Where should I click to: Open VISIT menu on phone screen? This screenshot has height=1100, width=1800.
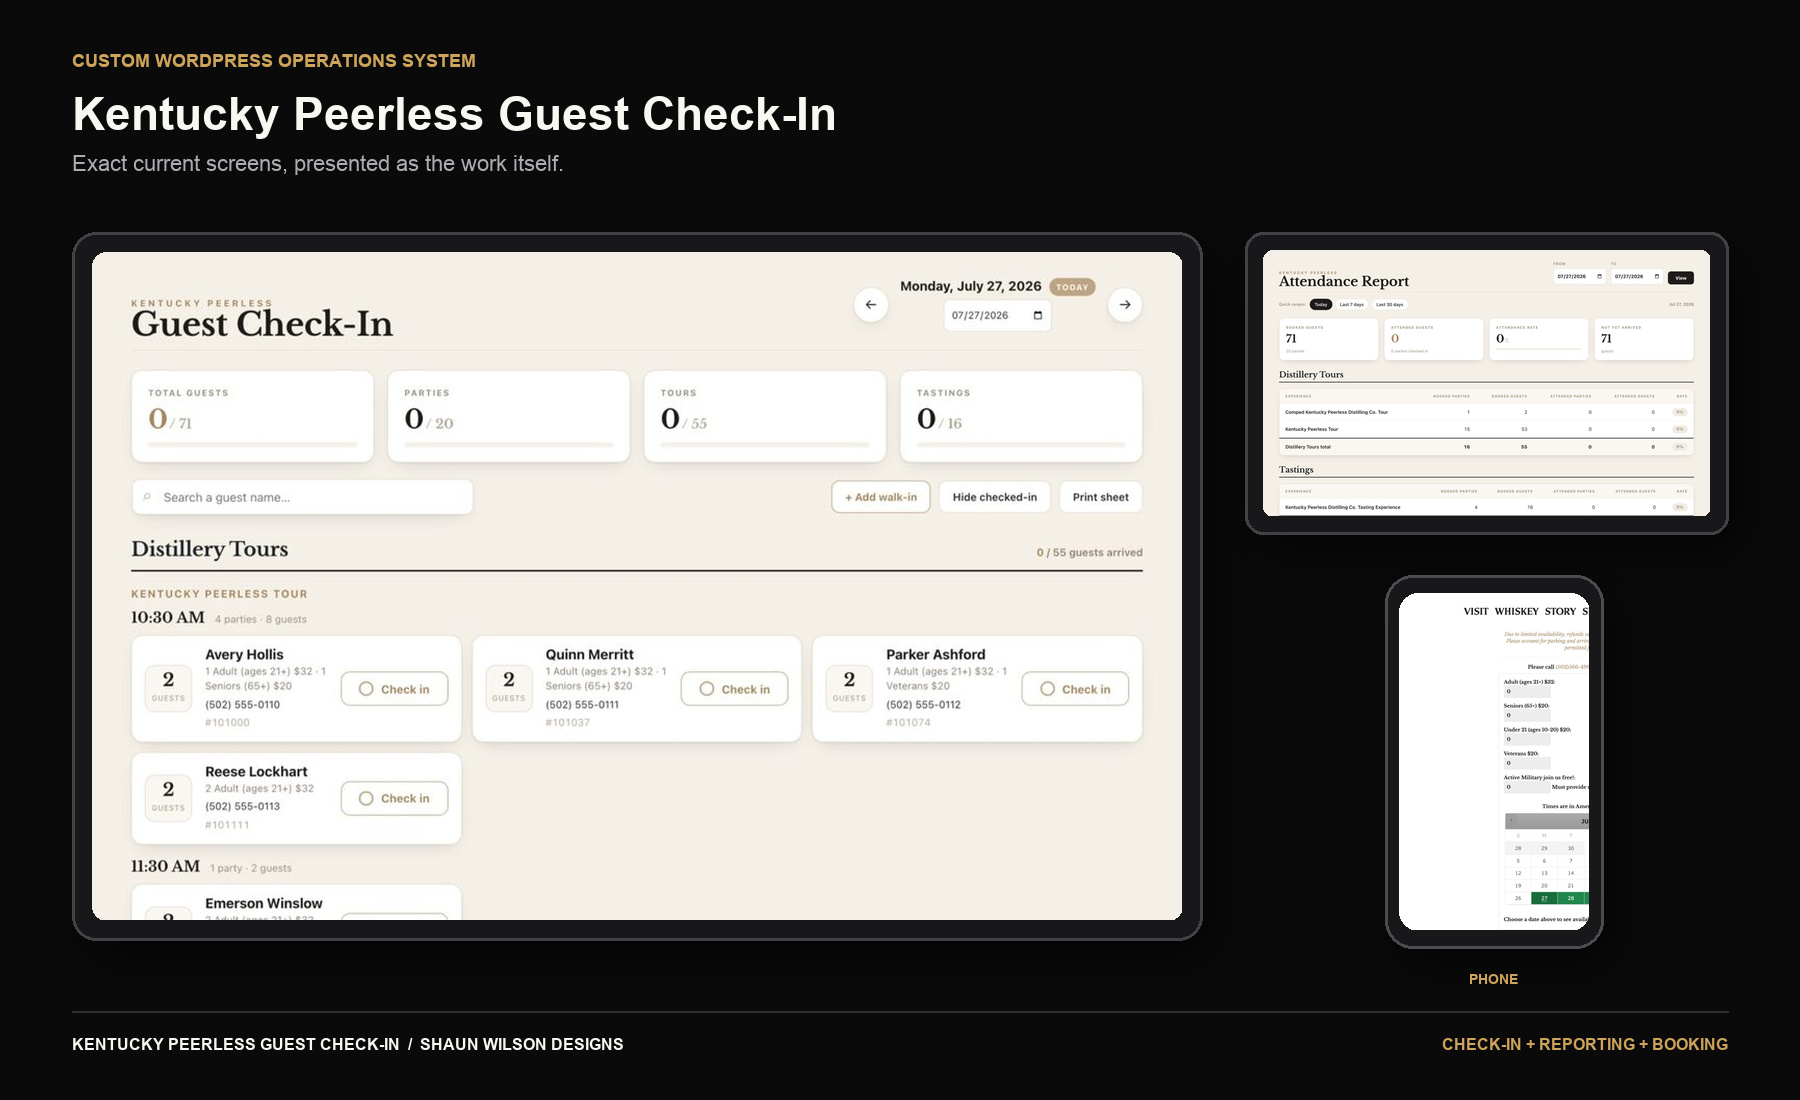(1476, 611)
